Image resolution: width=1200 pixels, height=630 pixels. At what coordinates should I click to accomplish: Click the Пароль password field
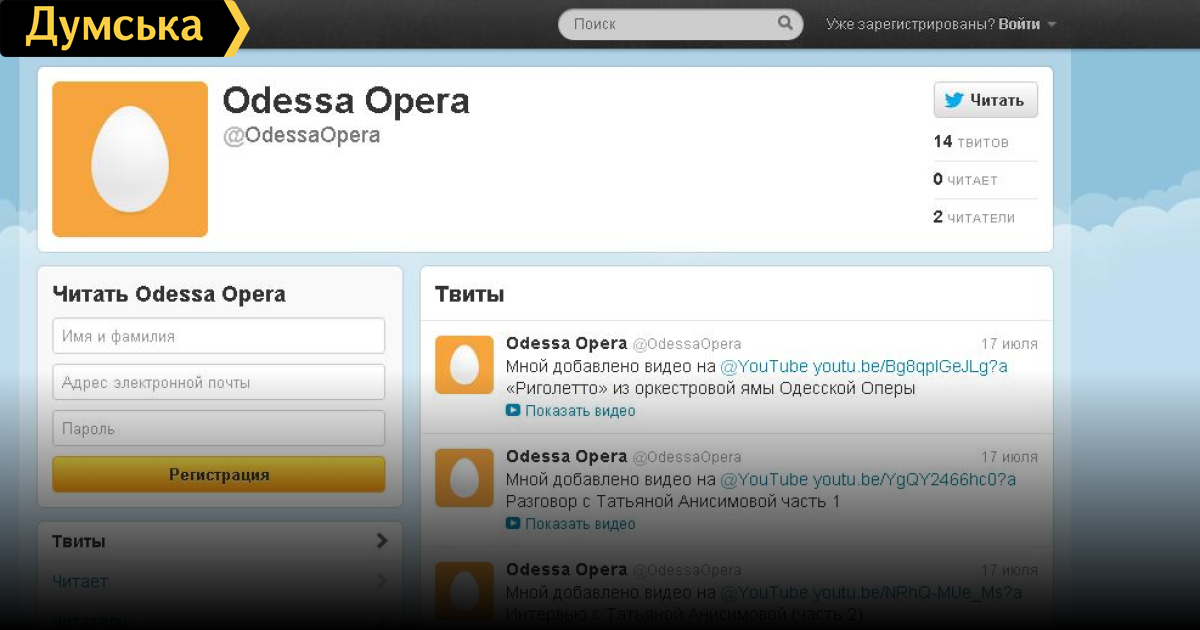[218, 428]
